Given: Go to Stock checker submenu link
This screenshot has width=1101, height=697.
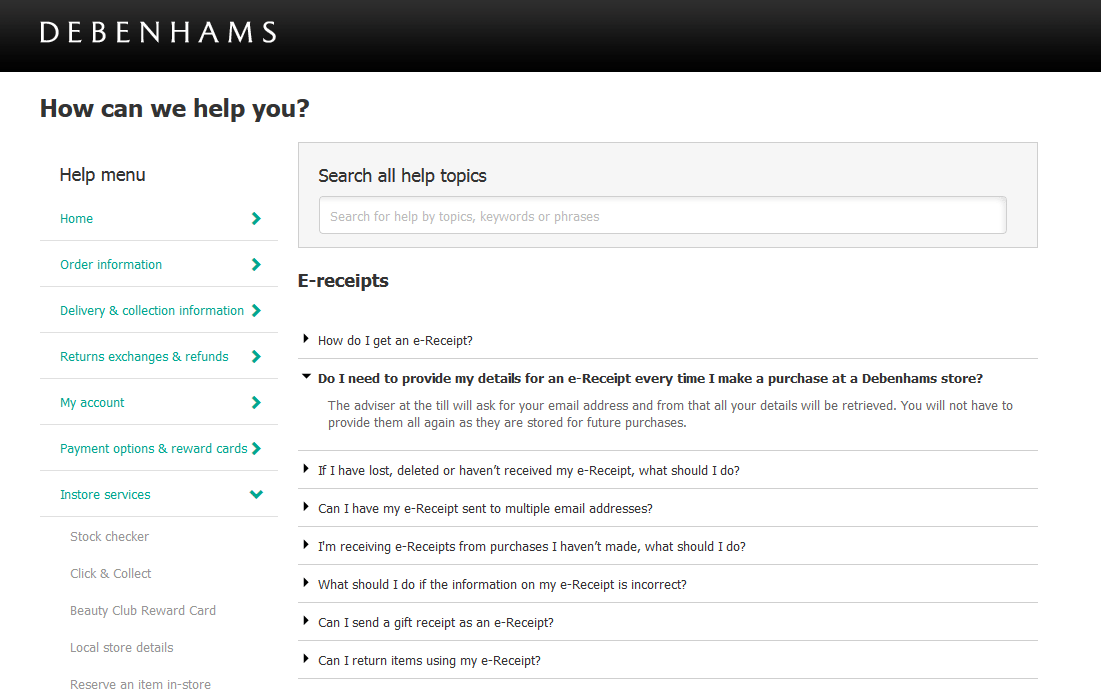Looking at the screenshot, I should click(x=110, y=536).
